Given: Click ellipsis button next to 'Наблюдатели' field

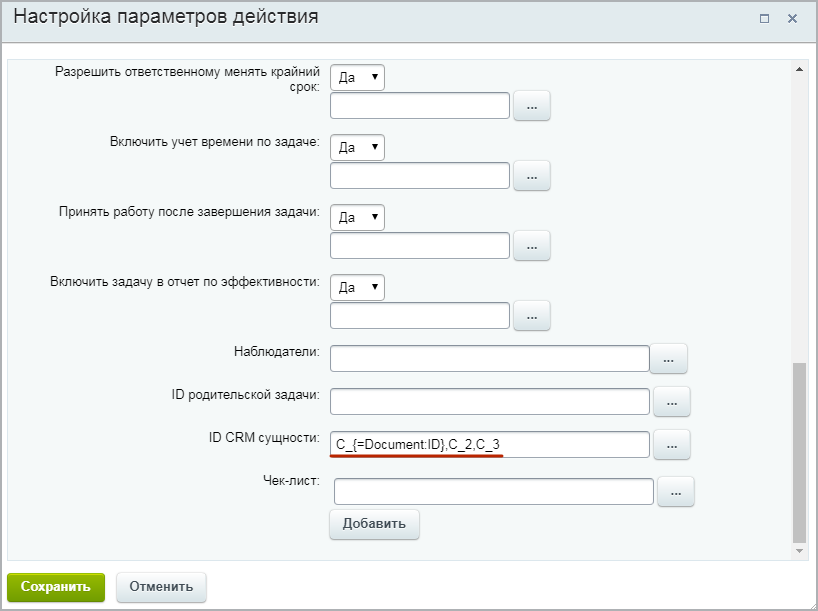Looking at the screenshot, I should pyautogui.click(x=668, y=358).
